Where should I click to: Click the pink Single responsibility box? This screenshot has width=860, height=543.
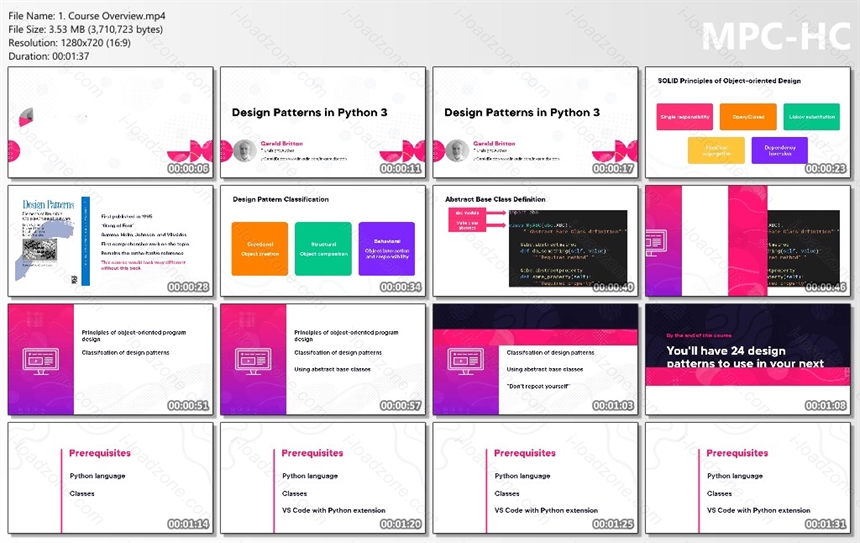[x=684, y=117]
